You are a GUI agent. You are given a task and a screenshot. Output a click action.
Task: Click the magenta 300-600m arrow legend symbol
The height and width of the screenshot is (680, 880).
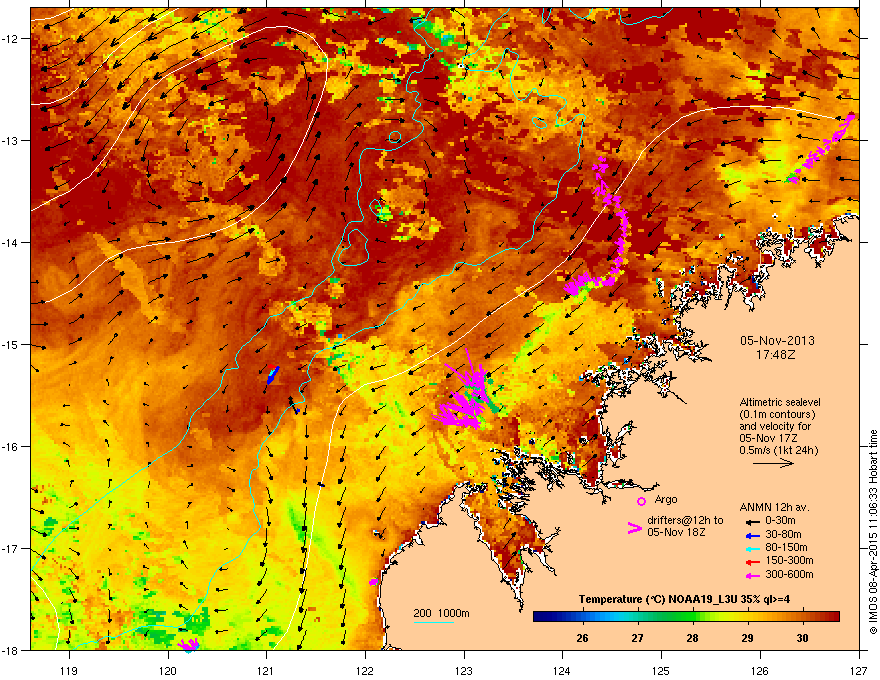coord(751,575)
